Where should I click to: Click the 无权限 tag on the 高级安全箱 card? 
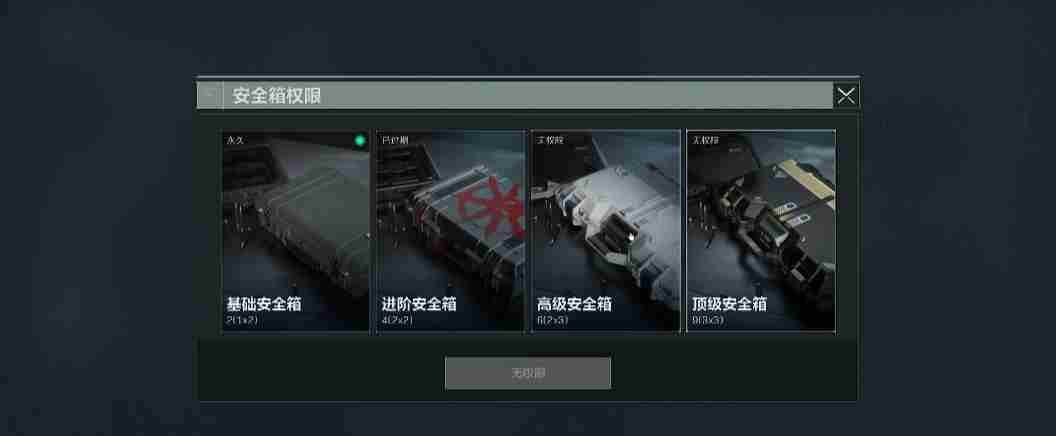(550, 140)
